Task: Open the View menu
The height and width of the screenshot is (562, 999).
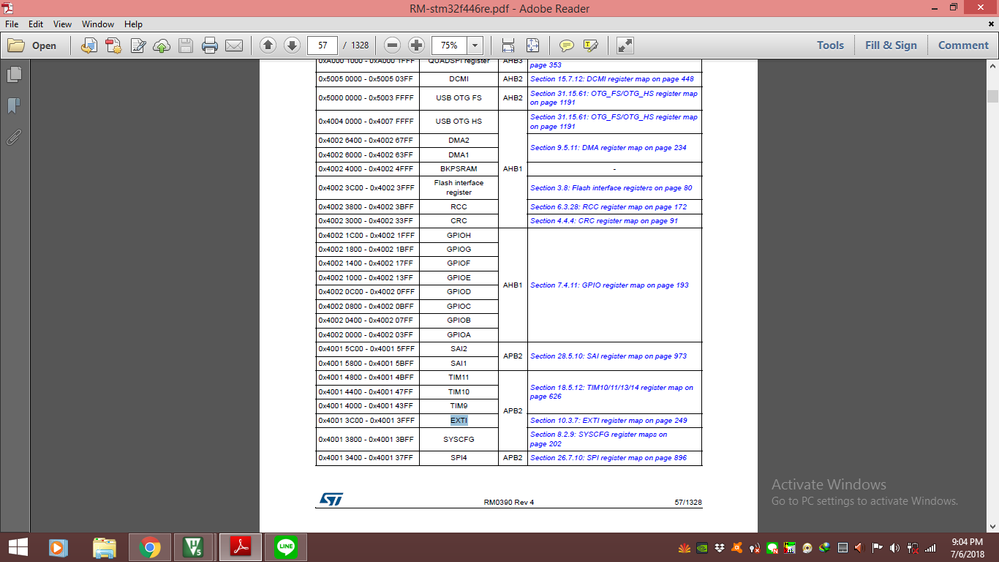Action: (x=62, y=24)
